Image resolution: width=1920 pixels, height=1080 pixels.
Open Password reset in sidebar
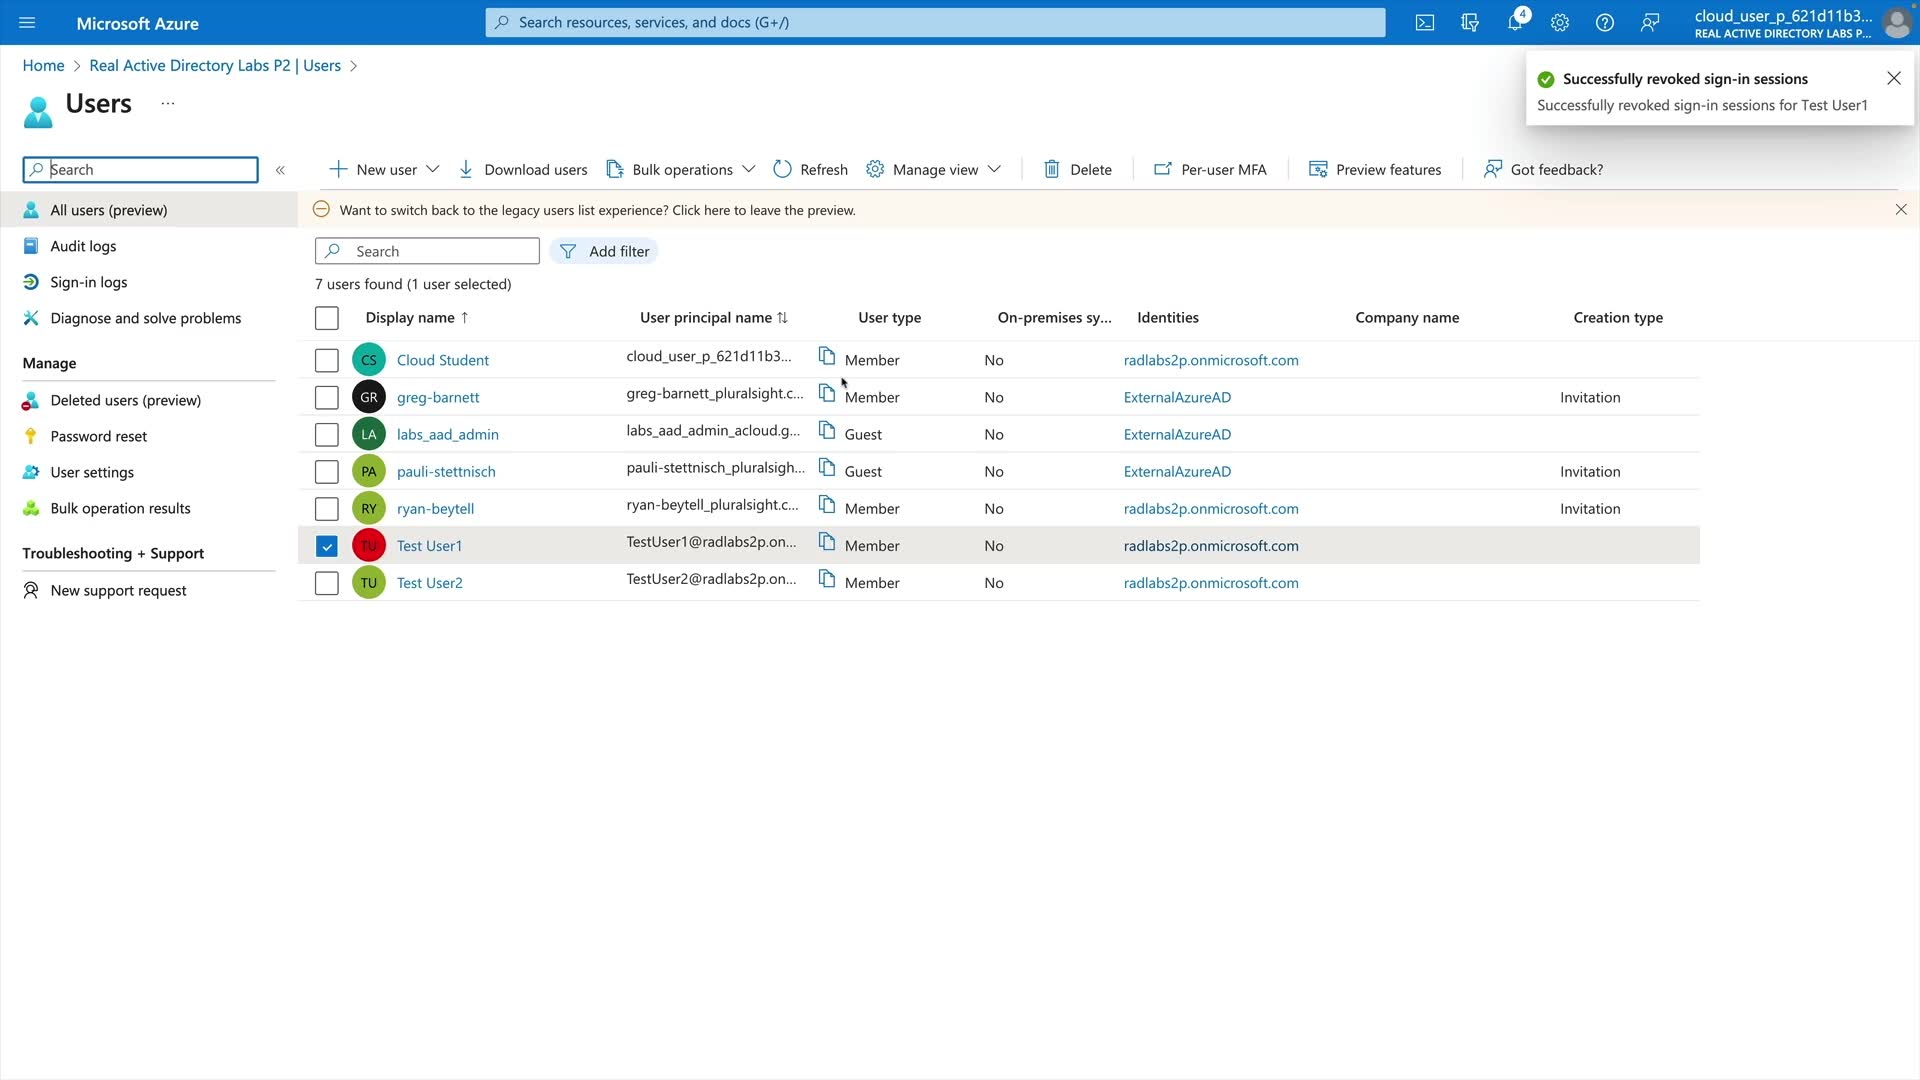(98, 436)
